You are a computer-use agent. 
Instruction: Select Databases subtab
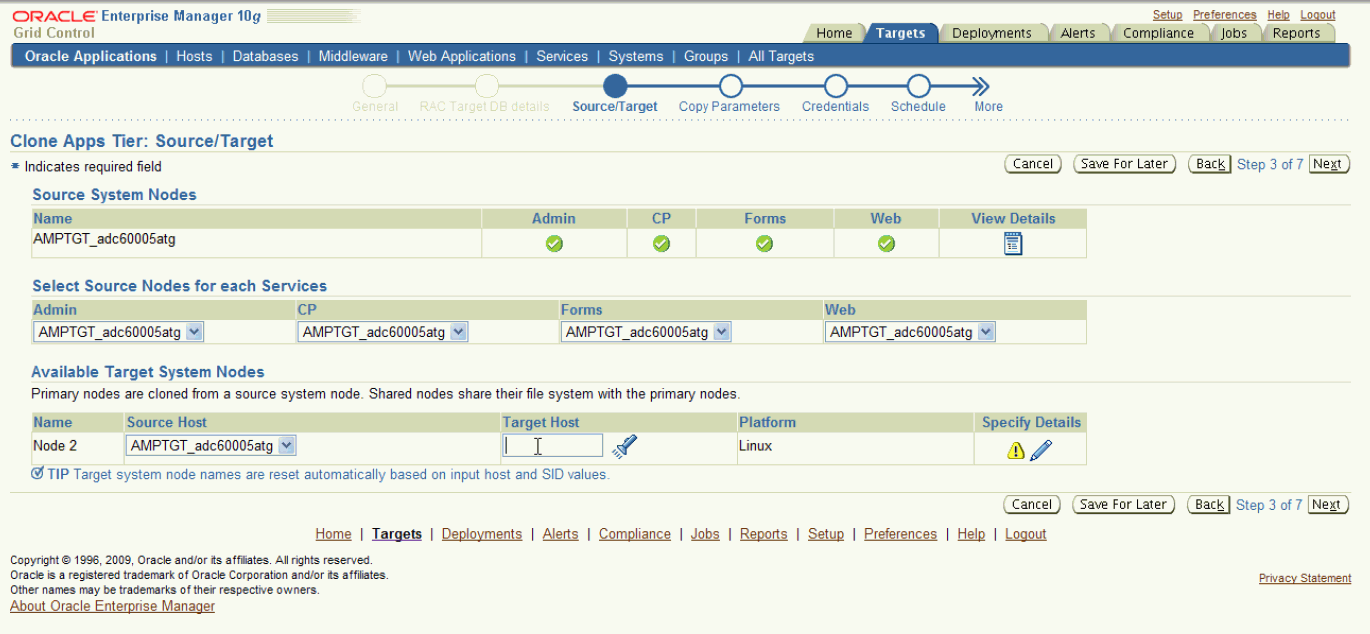point(265,56)
